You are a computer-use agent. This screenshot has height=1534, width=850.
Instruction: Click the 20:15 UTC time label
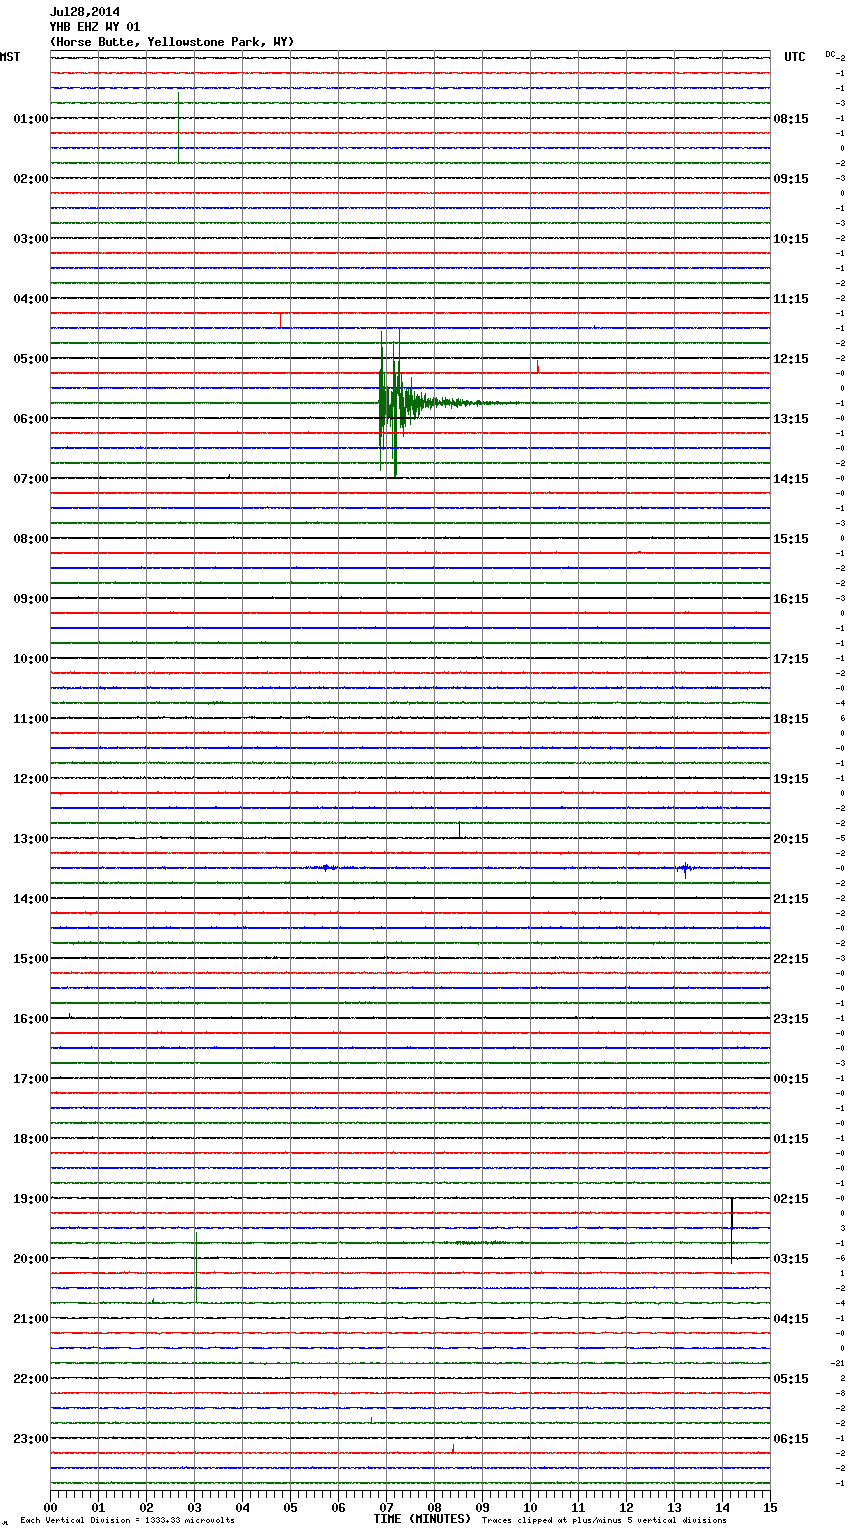[x=791, y=839]
